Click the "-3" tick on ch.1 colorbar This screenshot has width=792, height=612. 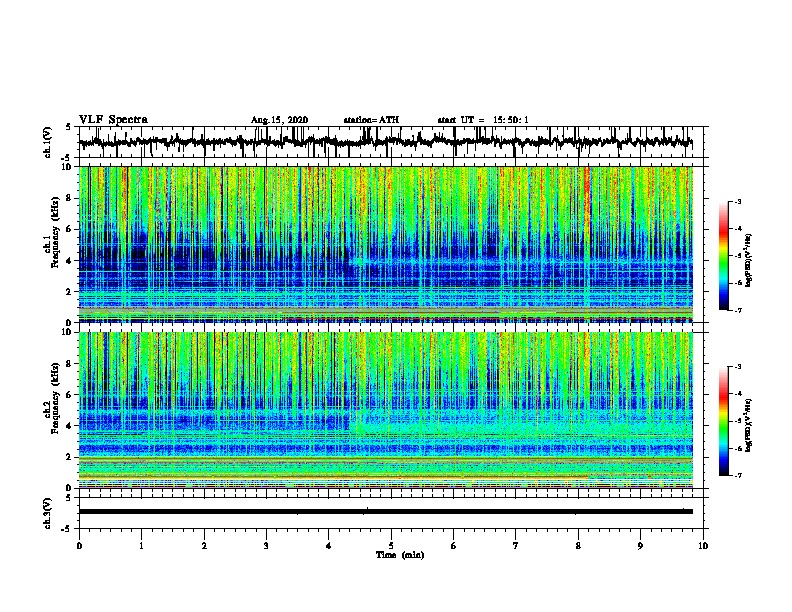click(738, 201)
